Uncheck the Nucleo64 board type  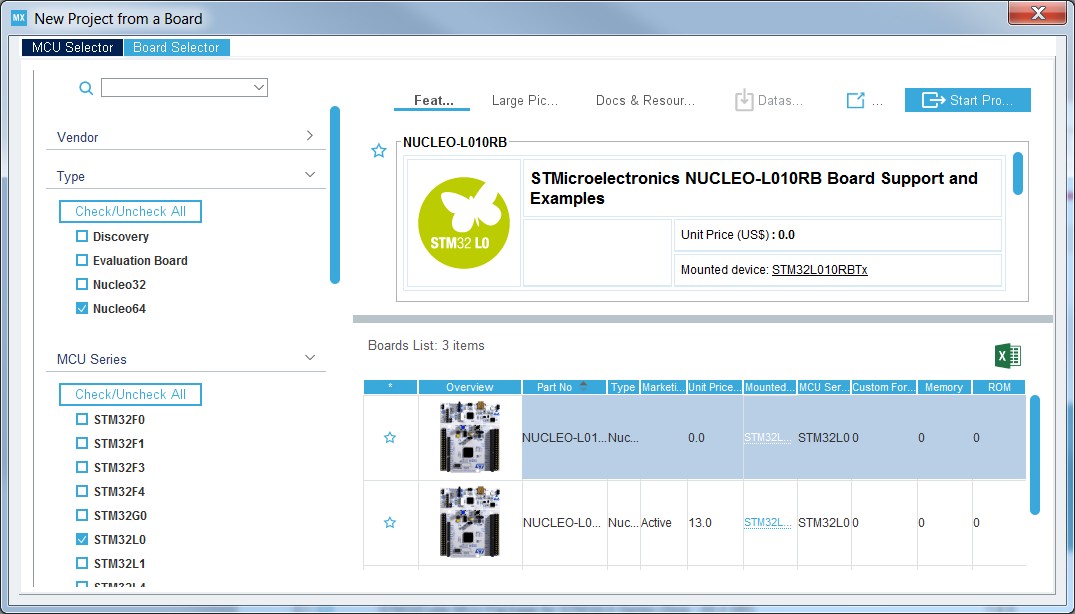click(82, 308)
